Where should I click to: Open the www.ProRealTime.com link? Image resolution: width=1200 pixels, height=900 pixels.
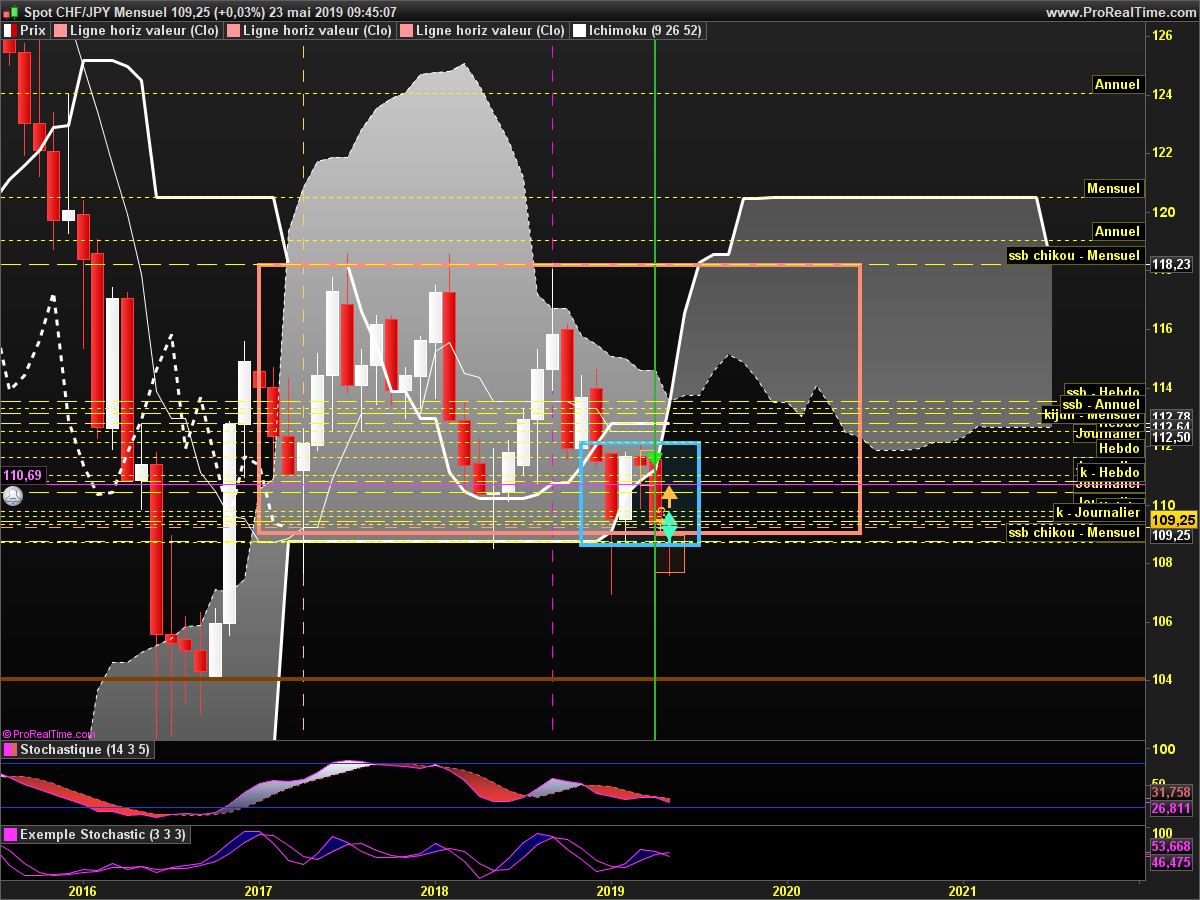point(1120,12)
